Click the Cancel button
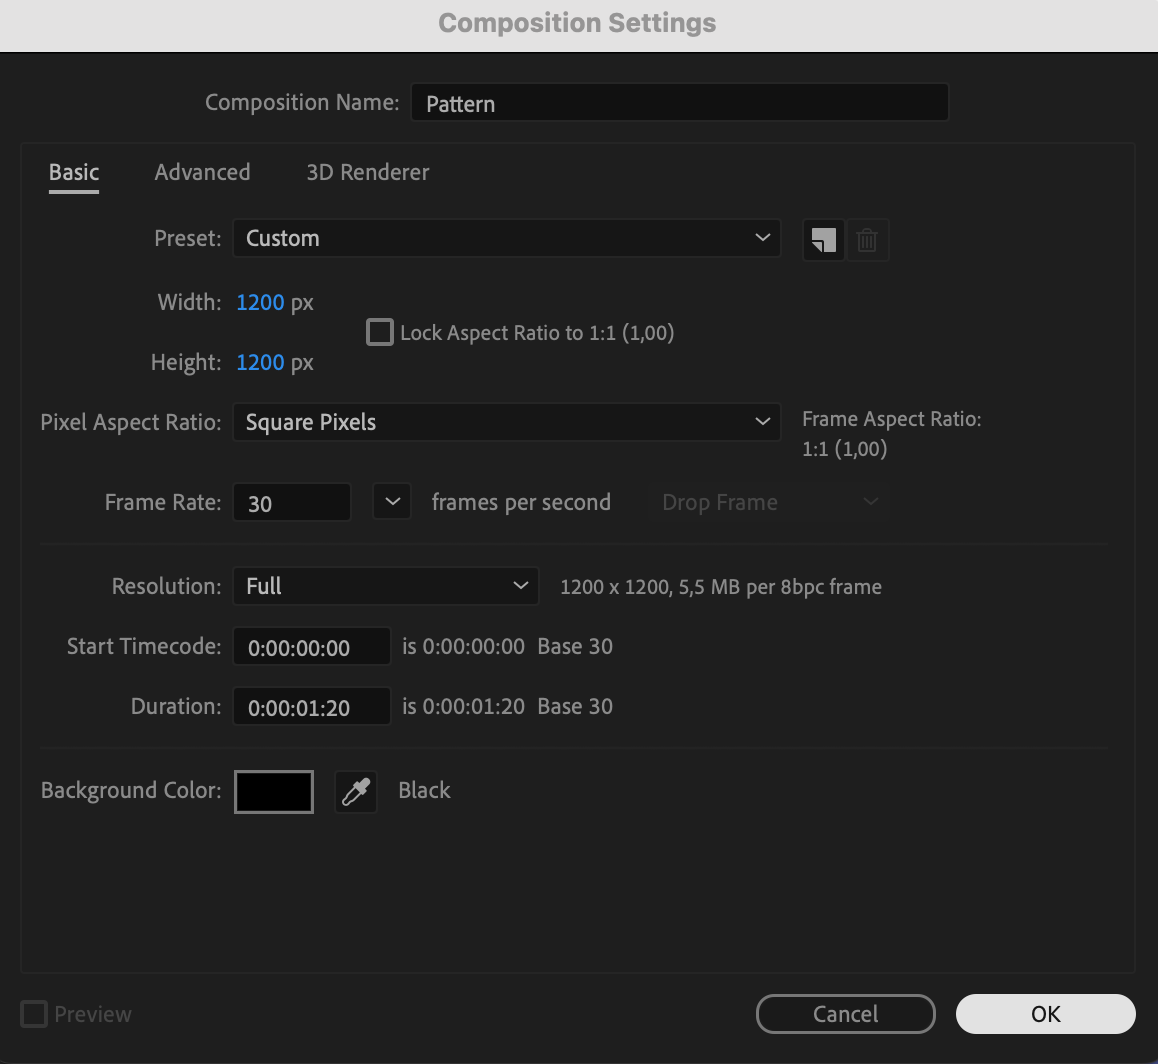This screenshot has height=1064, width=1158. 845,1014
